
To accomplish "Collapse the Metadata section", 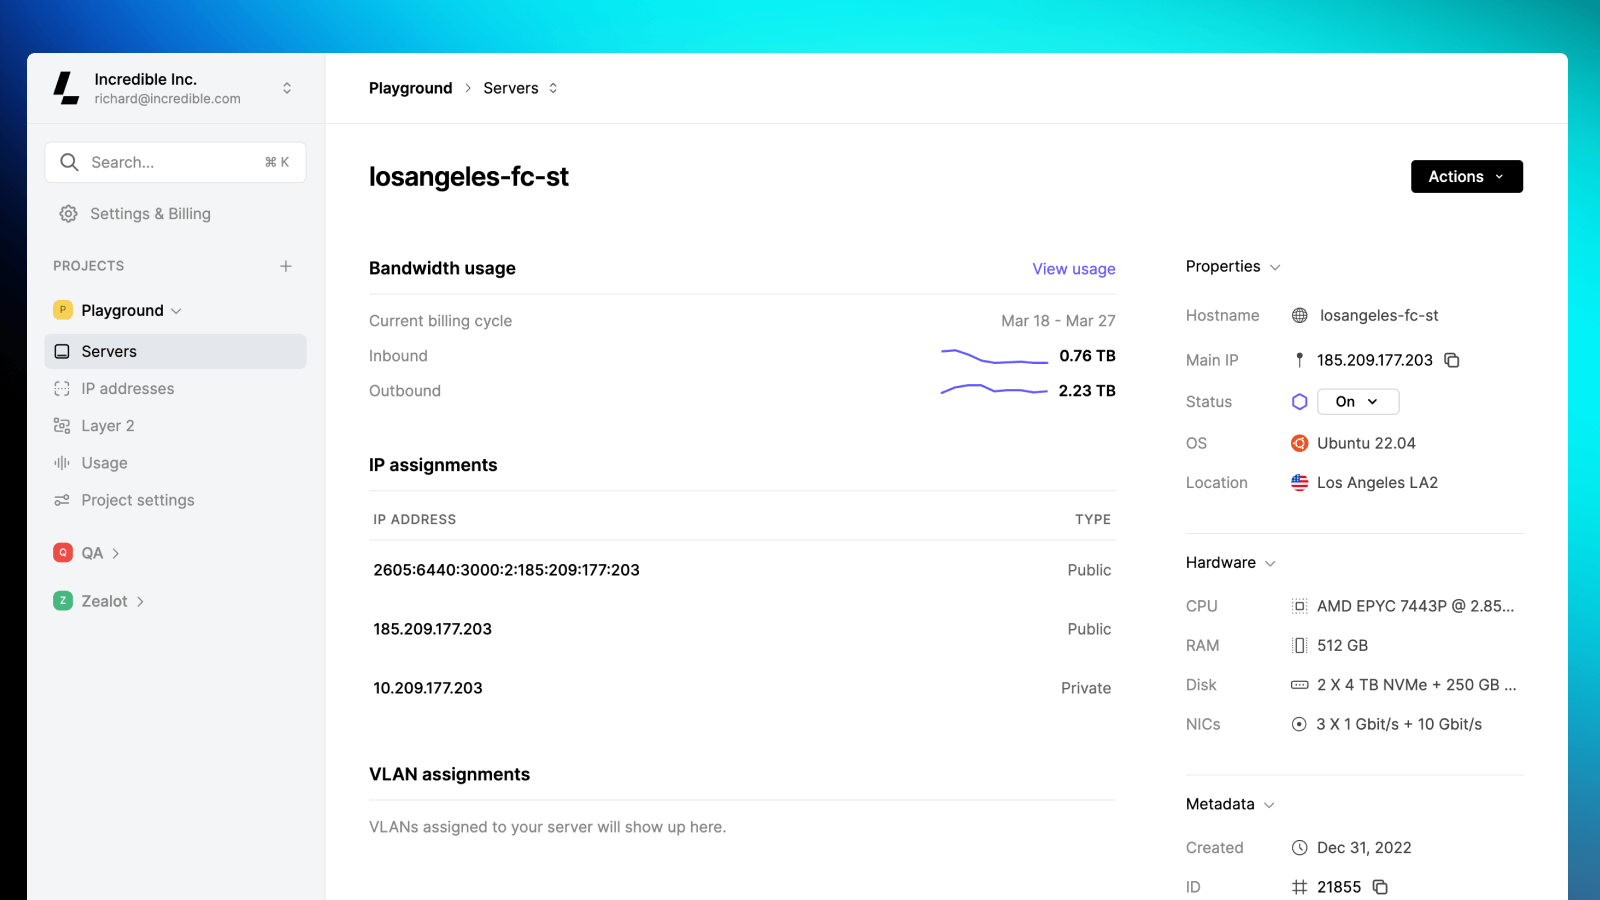I will pos(1271,804).
